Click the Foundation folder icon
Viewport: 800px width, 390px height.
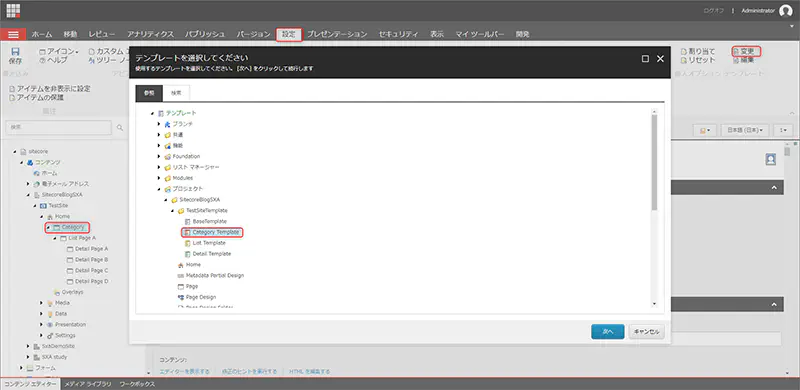pyautogui.click(x=167, y=156)
